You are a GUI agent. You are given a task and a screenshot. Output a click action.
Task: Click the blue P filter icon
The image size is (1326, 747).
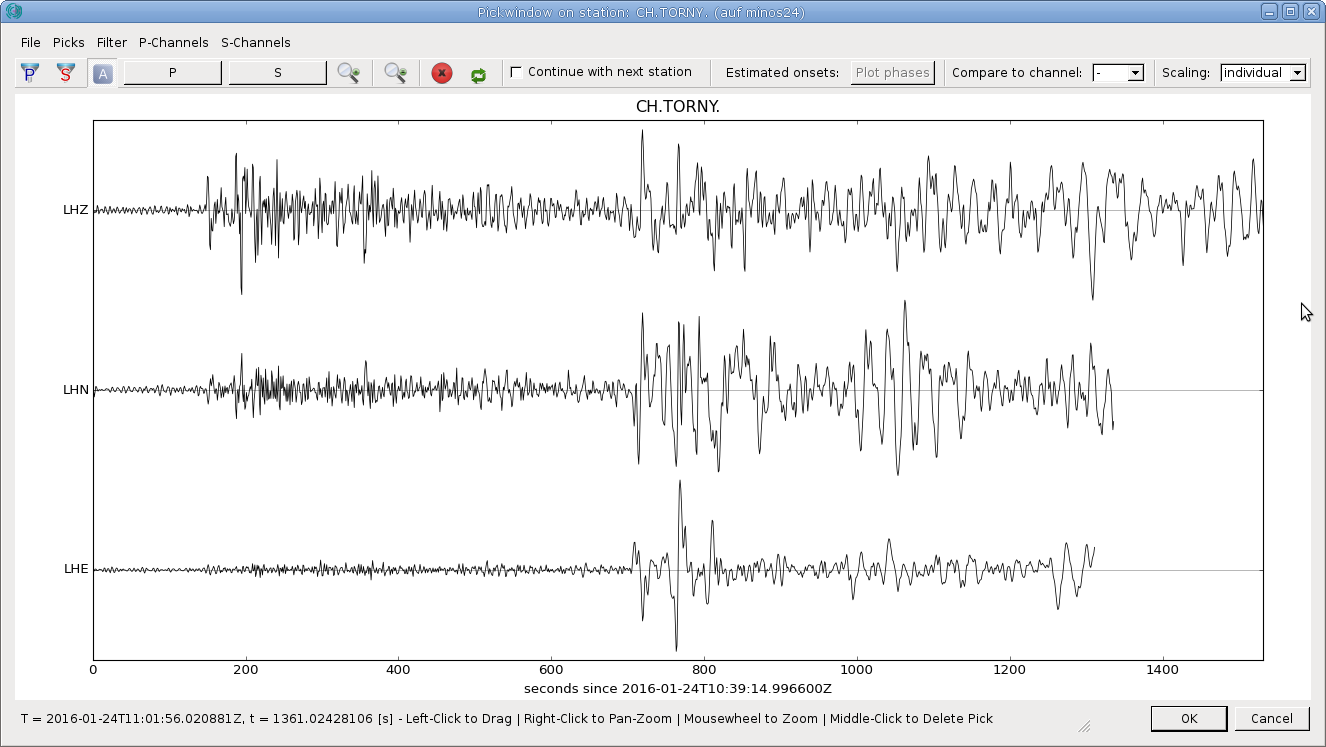[x=30, y=73]
